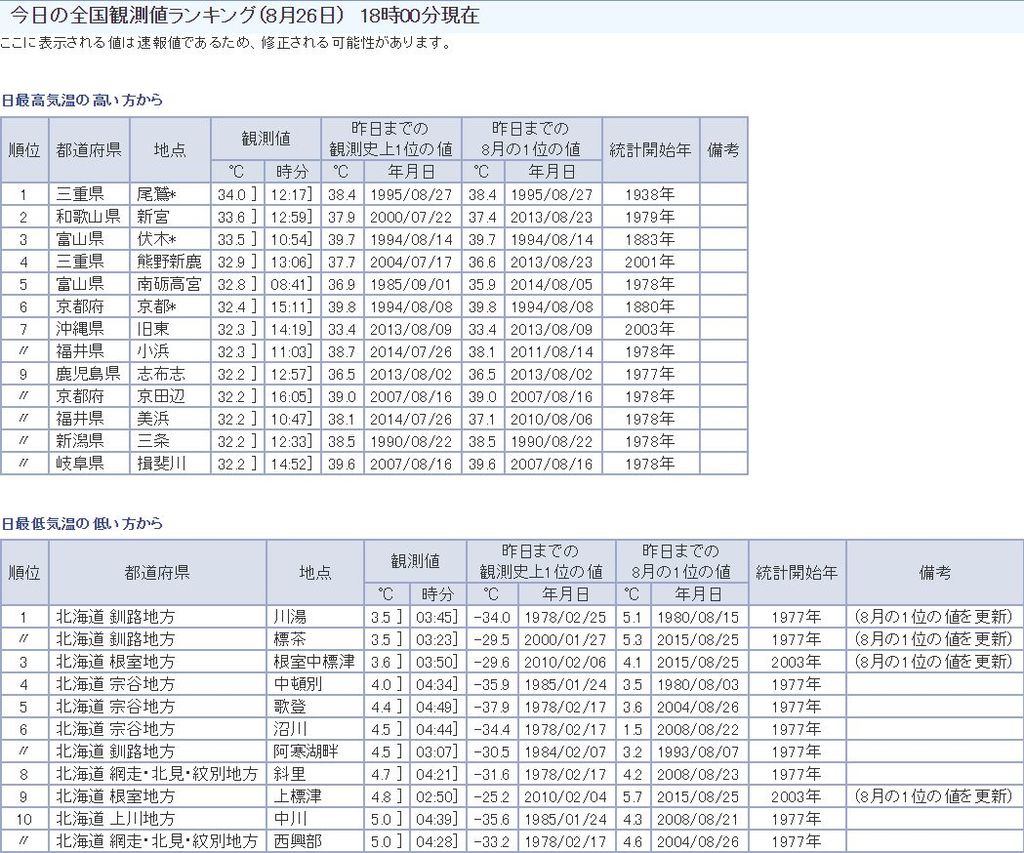Select the 志布志 observation point
Screen dimensions: 1024x853
[161, 373]
